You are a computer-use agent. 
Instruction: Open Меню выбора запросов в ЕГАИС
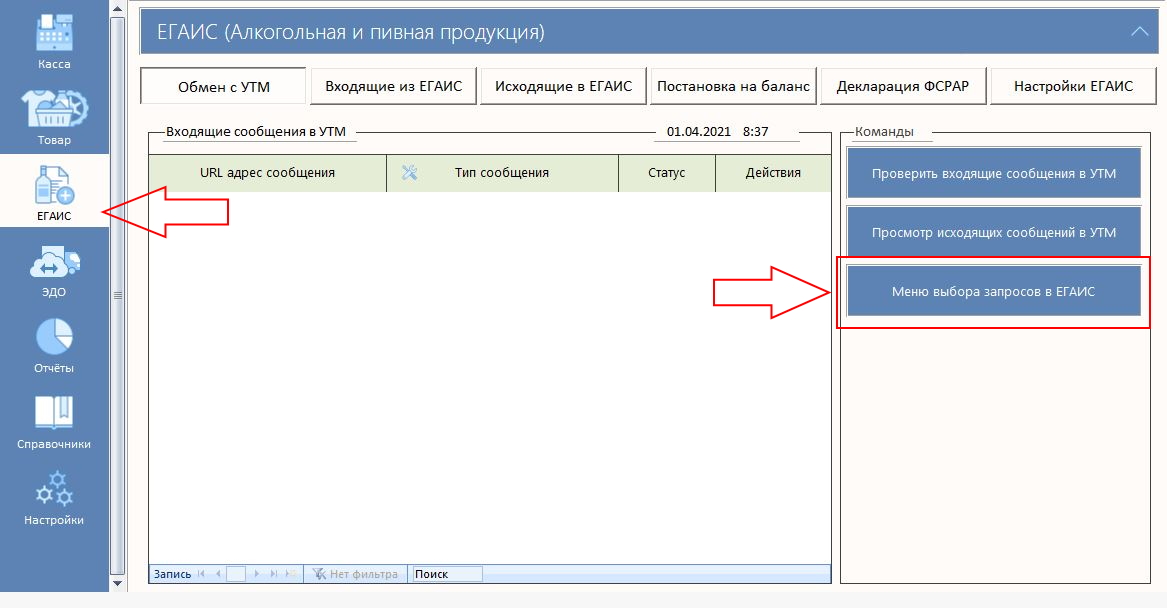pyautogui.click(x=993, y=291)
